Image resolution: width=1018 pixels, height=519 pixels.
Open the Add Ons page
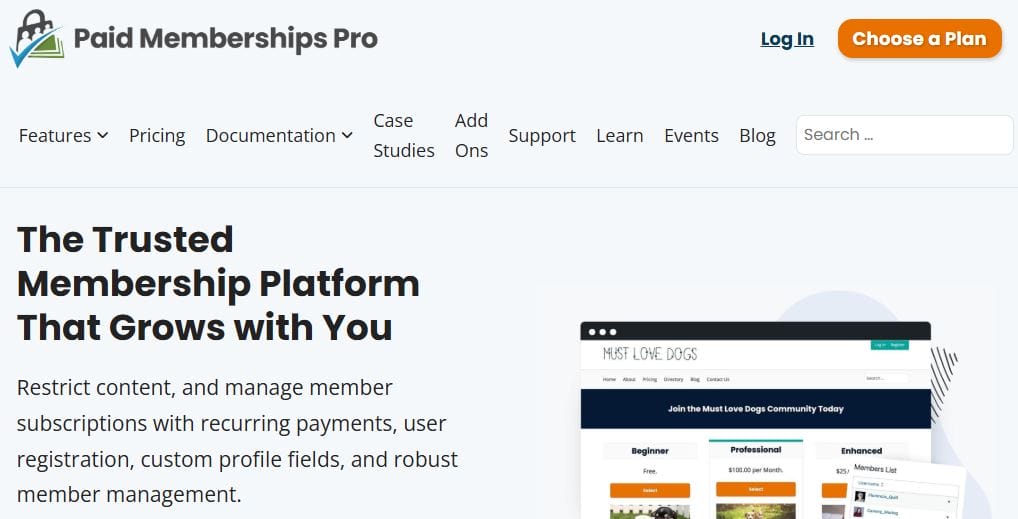point(471,135)
